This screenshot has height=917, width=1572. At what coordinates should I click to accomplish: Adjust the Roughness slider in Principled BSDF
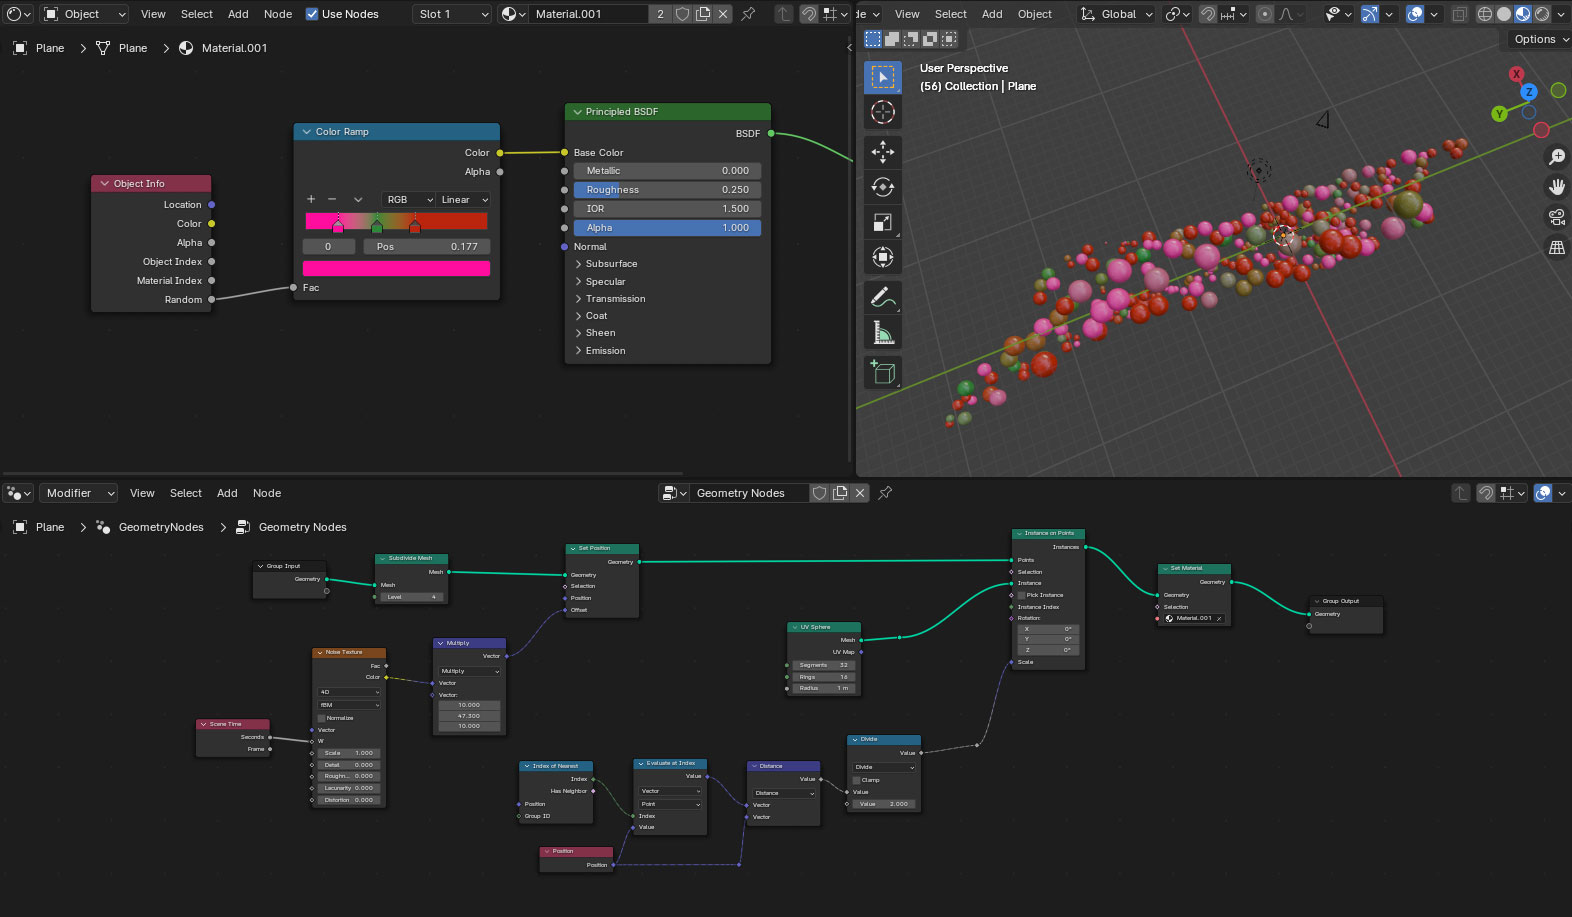point(667,190)
